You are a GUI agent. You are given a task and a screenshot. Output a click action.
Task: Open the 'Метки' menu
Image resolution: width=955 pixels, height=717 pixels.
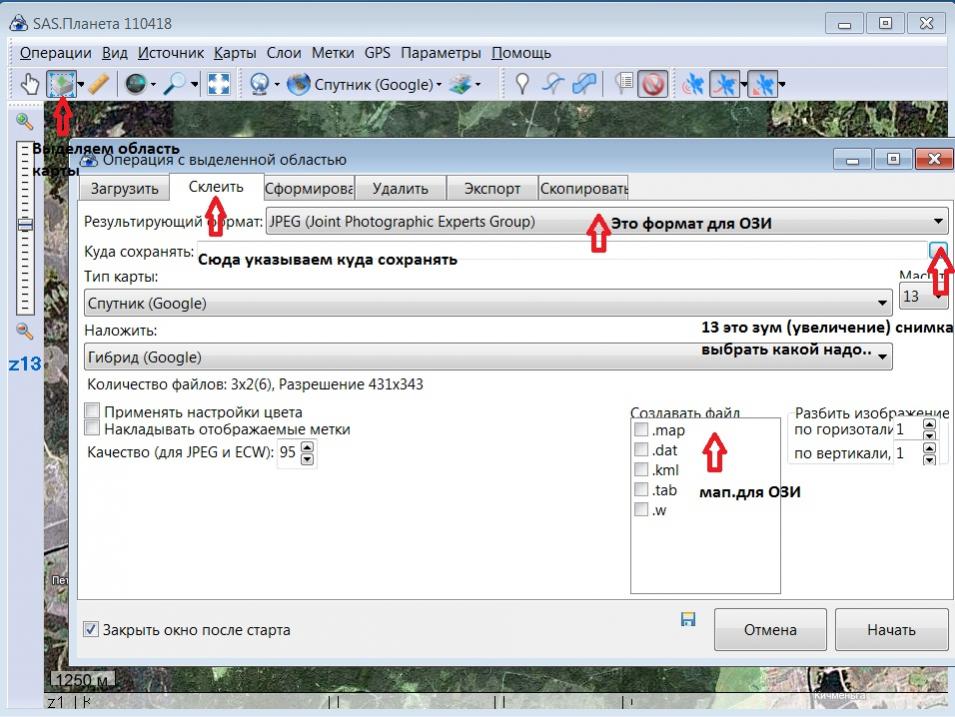click(x=332, y=53)
